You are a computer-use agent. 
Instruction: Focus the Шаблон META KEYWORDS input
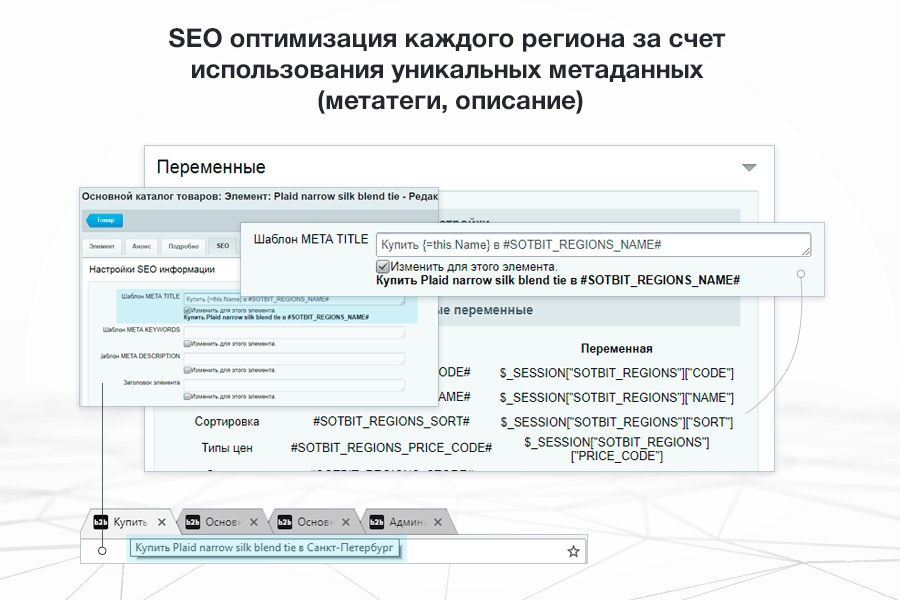click(294, 332)
